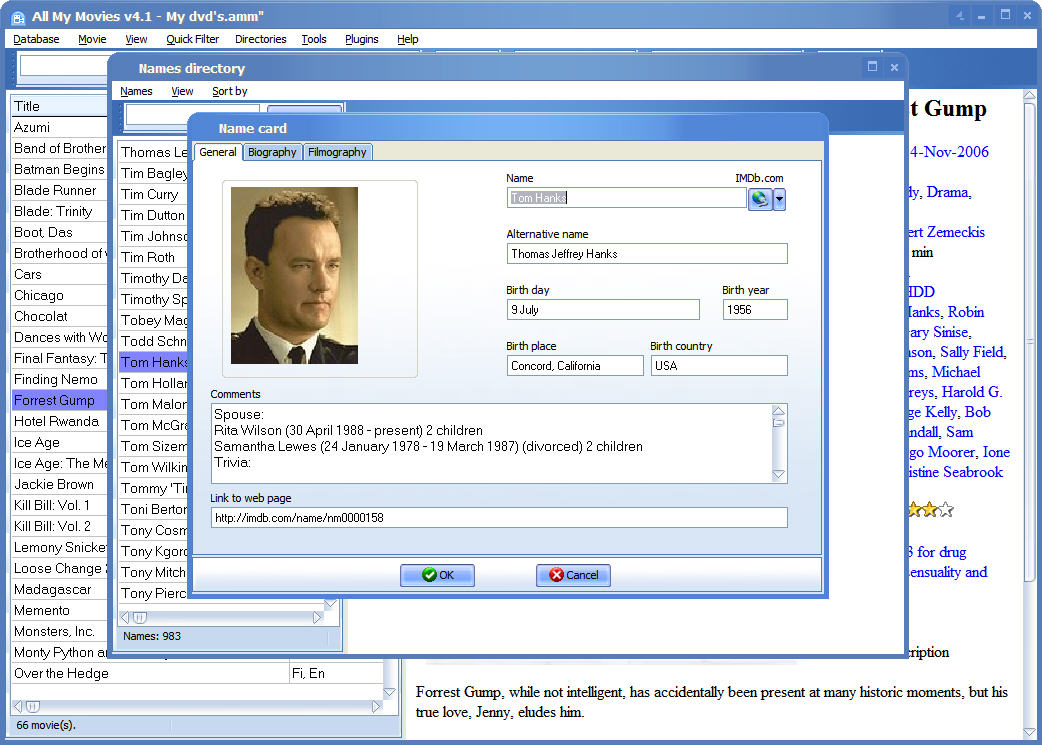
Task: Click the Cancel button
Action: pos(573,575)
